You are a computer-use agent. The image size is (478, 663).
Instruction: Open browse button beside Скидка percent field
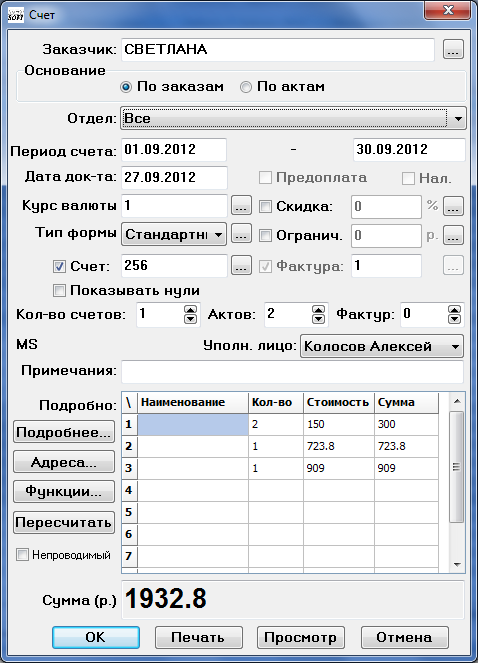(x=453, y=206)
